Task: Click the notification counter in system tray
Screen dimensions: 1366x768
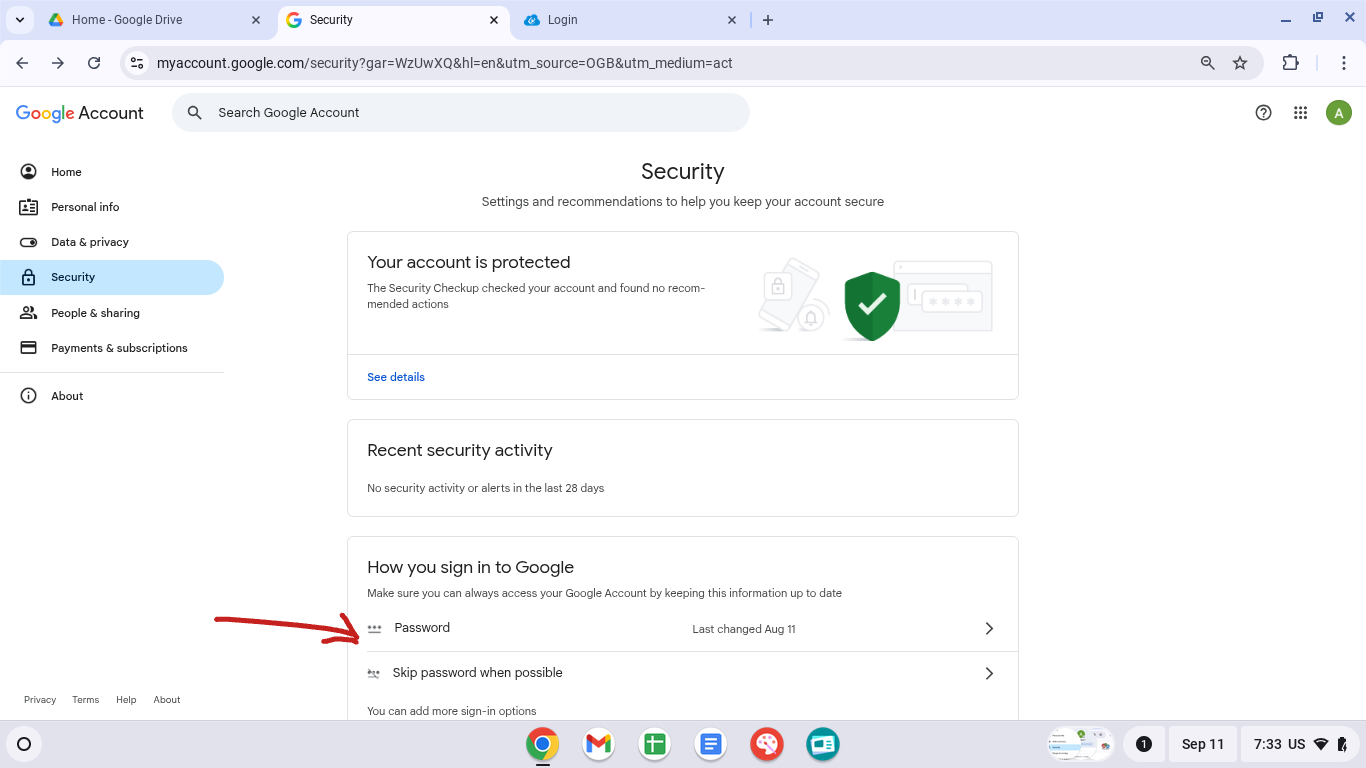Action: (x=1144, y=744)
